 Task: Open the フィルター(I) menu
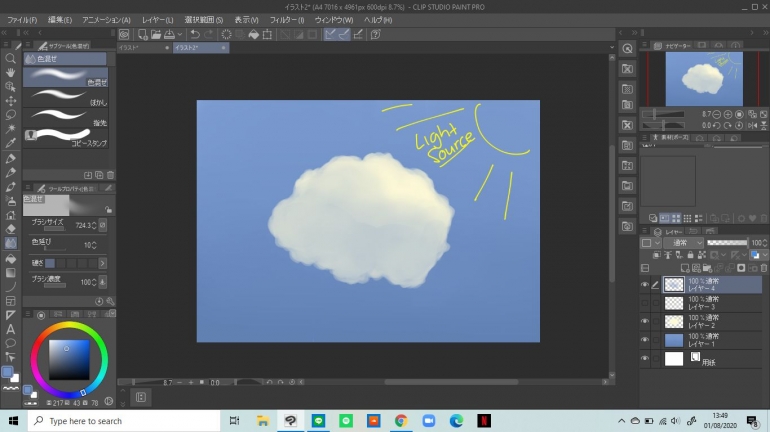click(x=287, y=20)
